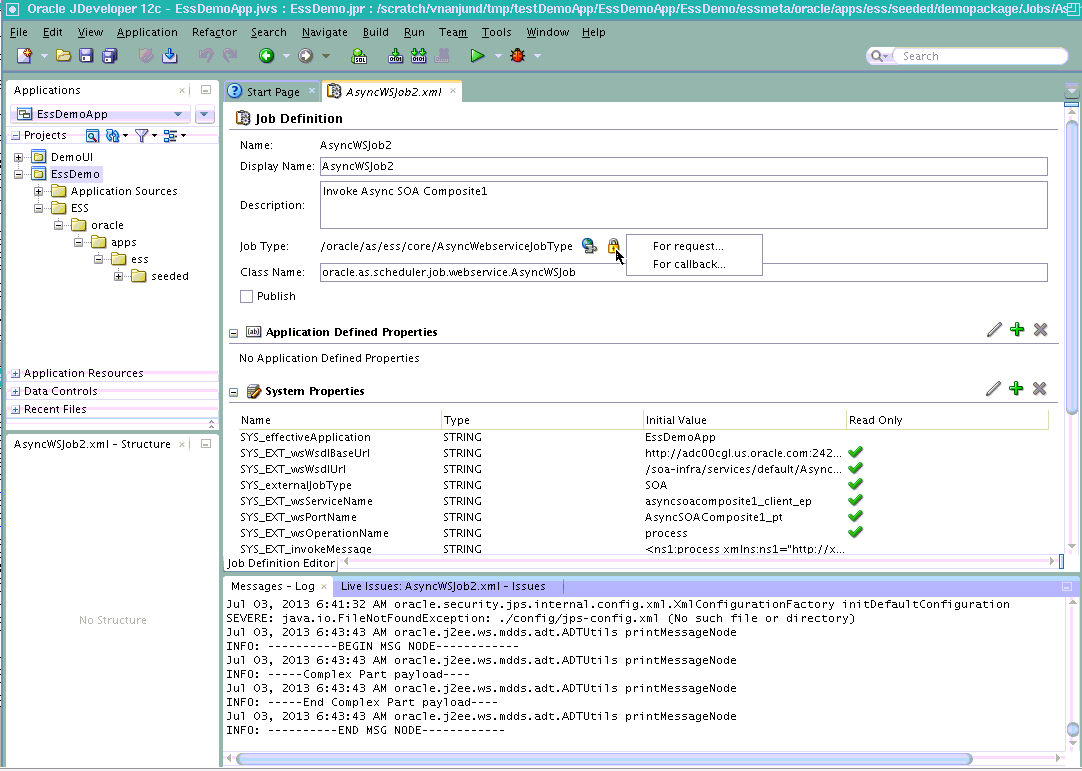
Task: Navigate back with green arrow icon
Action: tap(266, 56)
